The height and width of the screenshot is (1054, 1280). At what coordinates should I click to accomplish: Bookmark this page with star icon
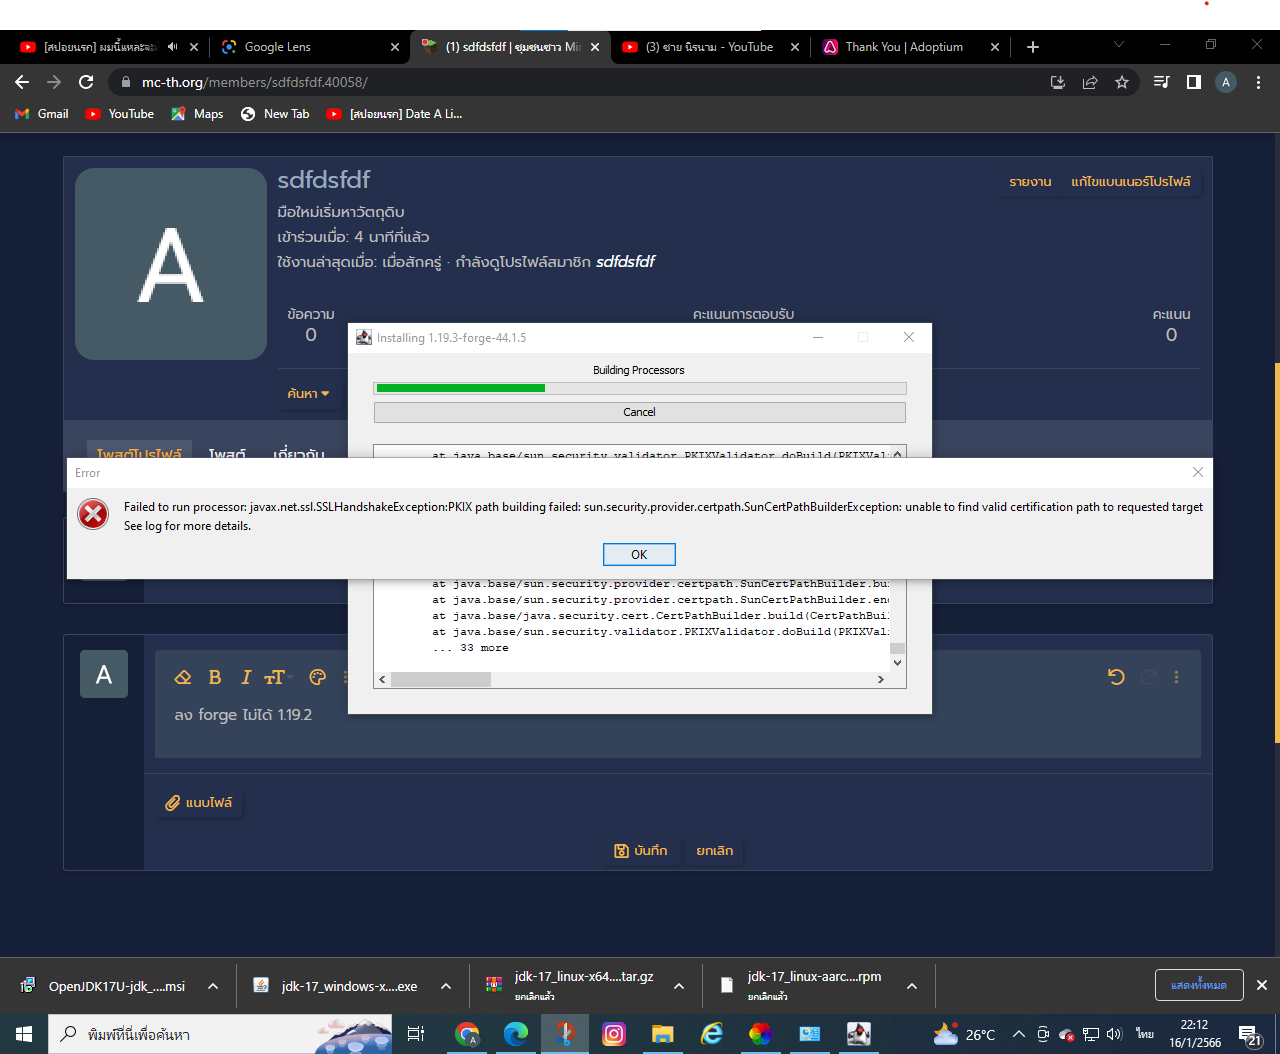point(1122,82)
